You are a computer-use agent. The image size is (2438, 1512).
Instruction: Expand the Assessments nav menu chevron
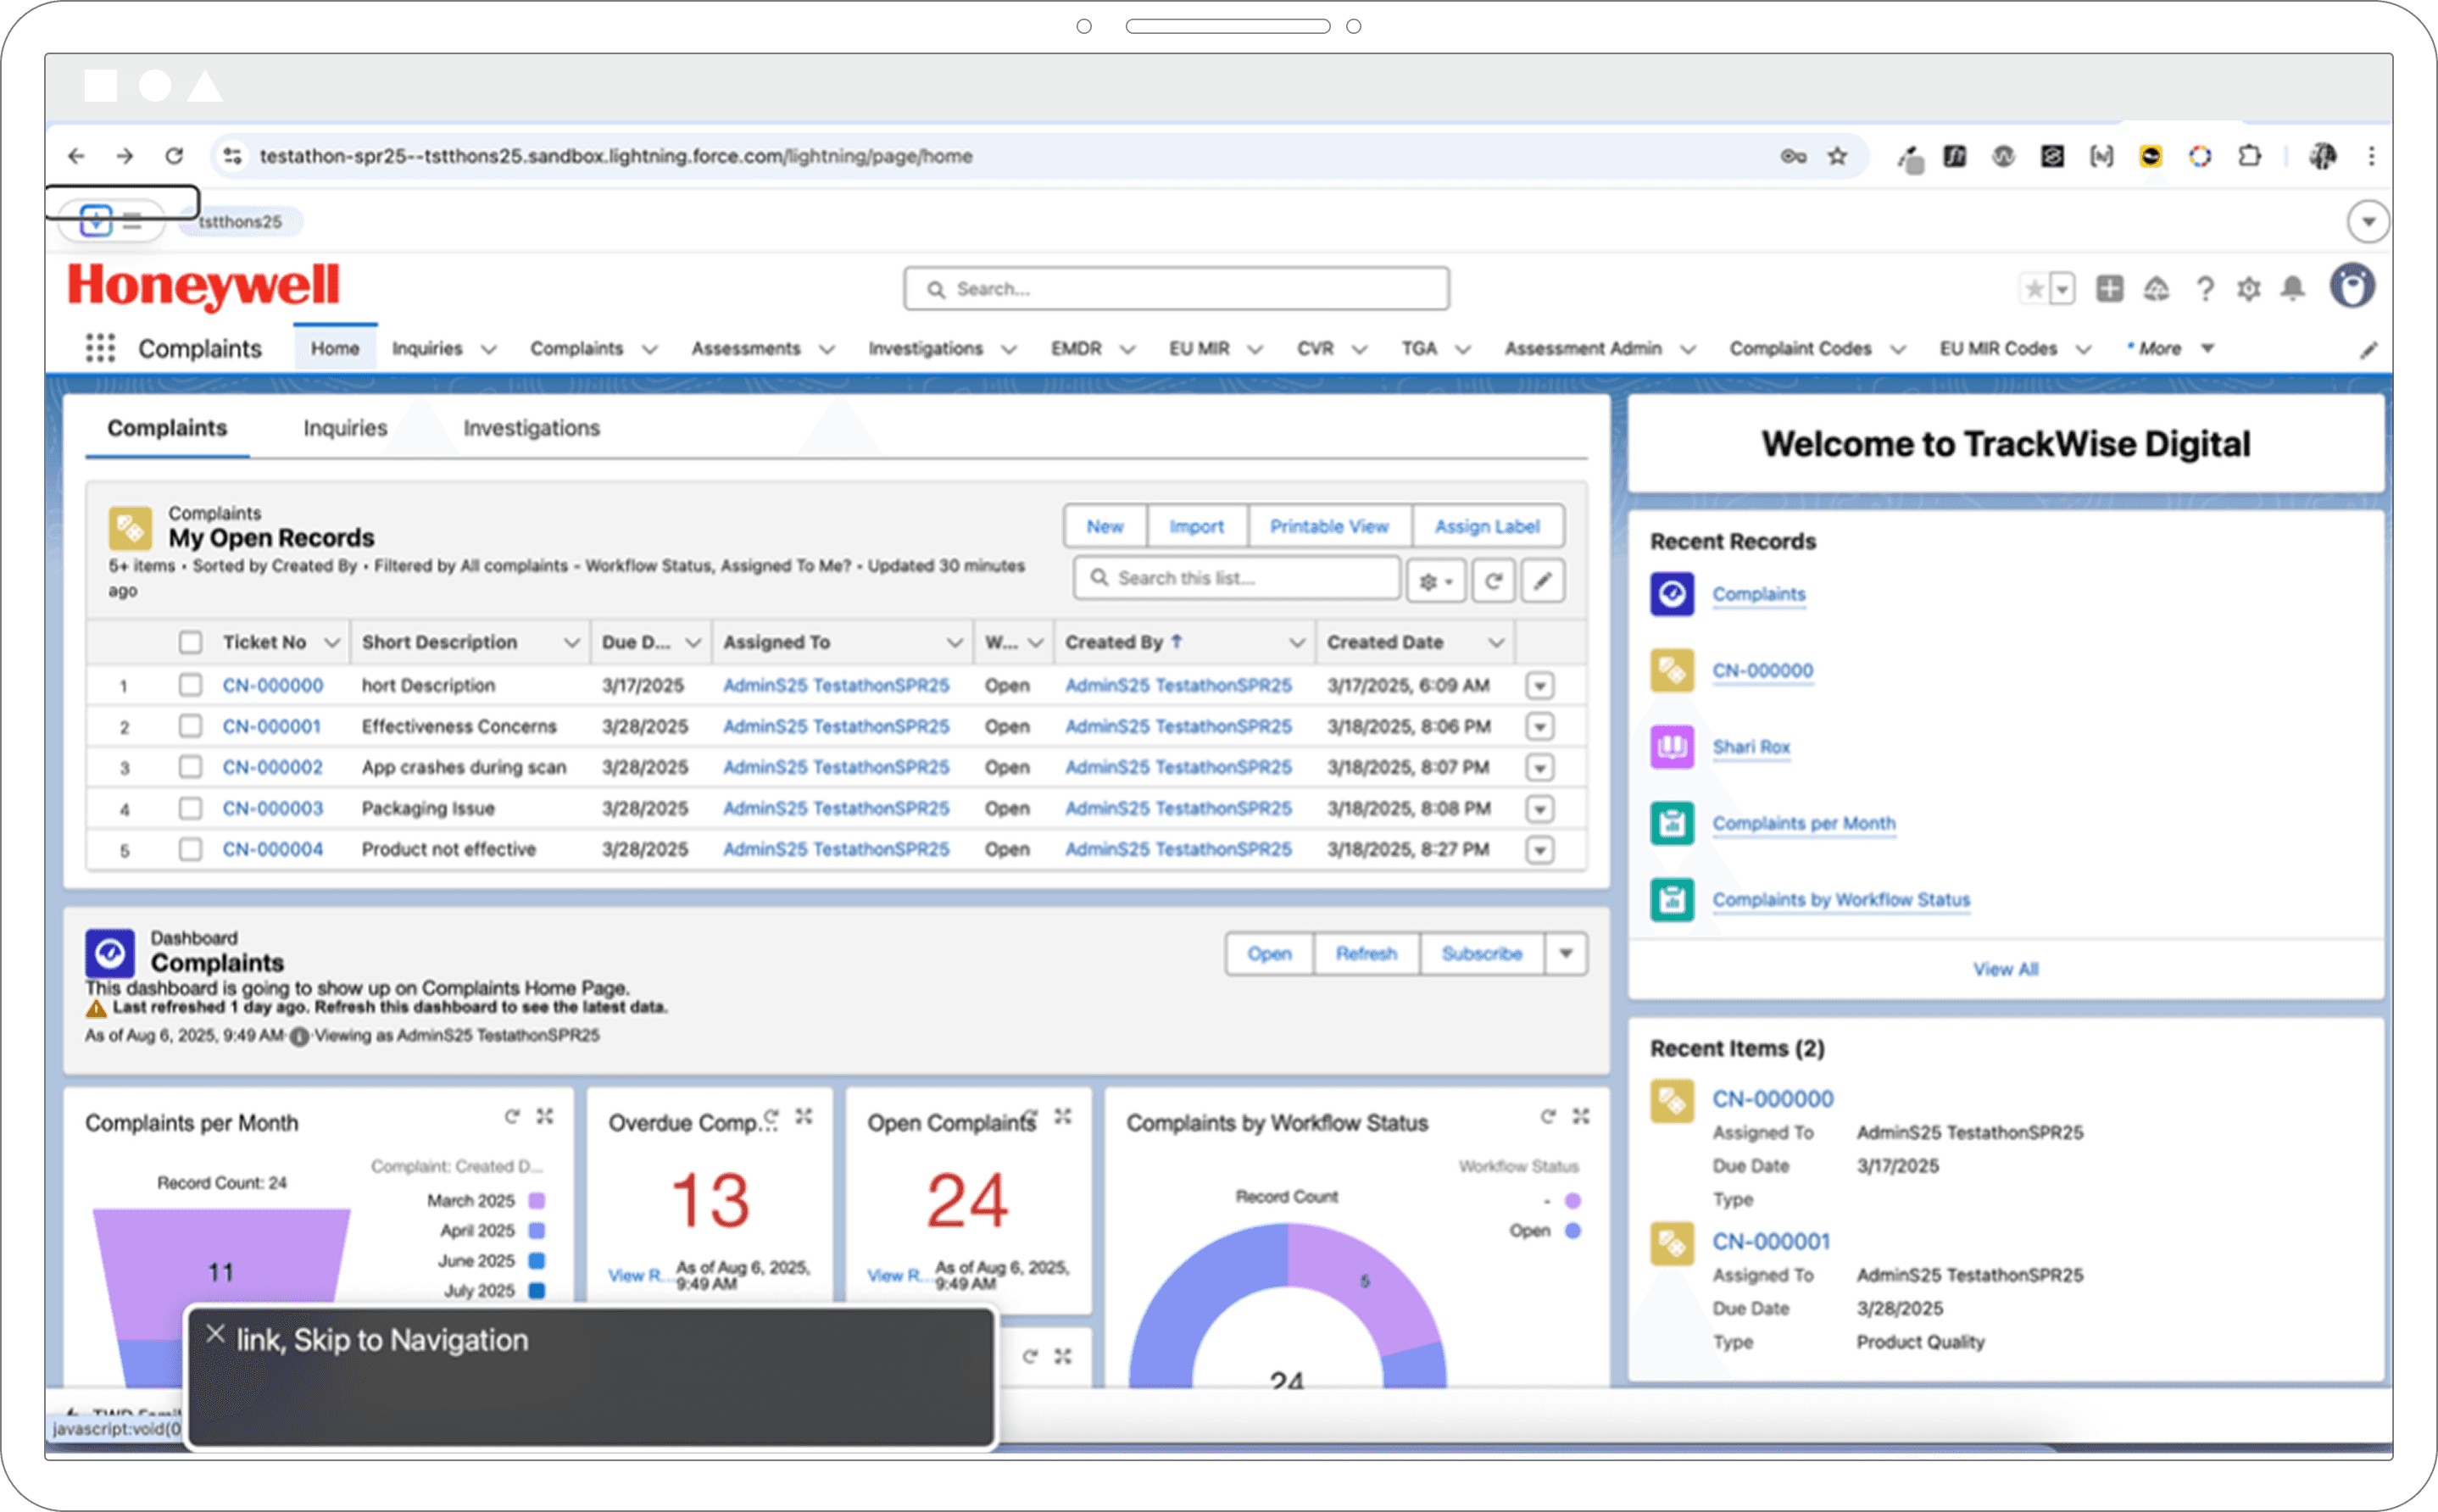[x=827, y=349]
